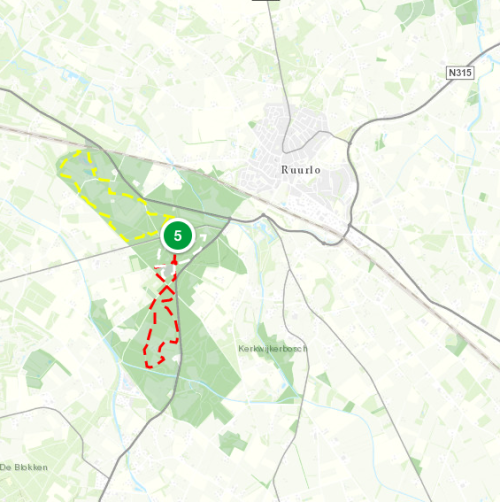
Task: Click the white bracket-shaped segment right of marker 5
Action: tap(203, 237)
